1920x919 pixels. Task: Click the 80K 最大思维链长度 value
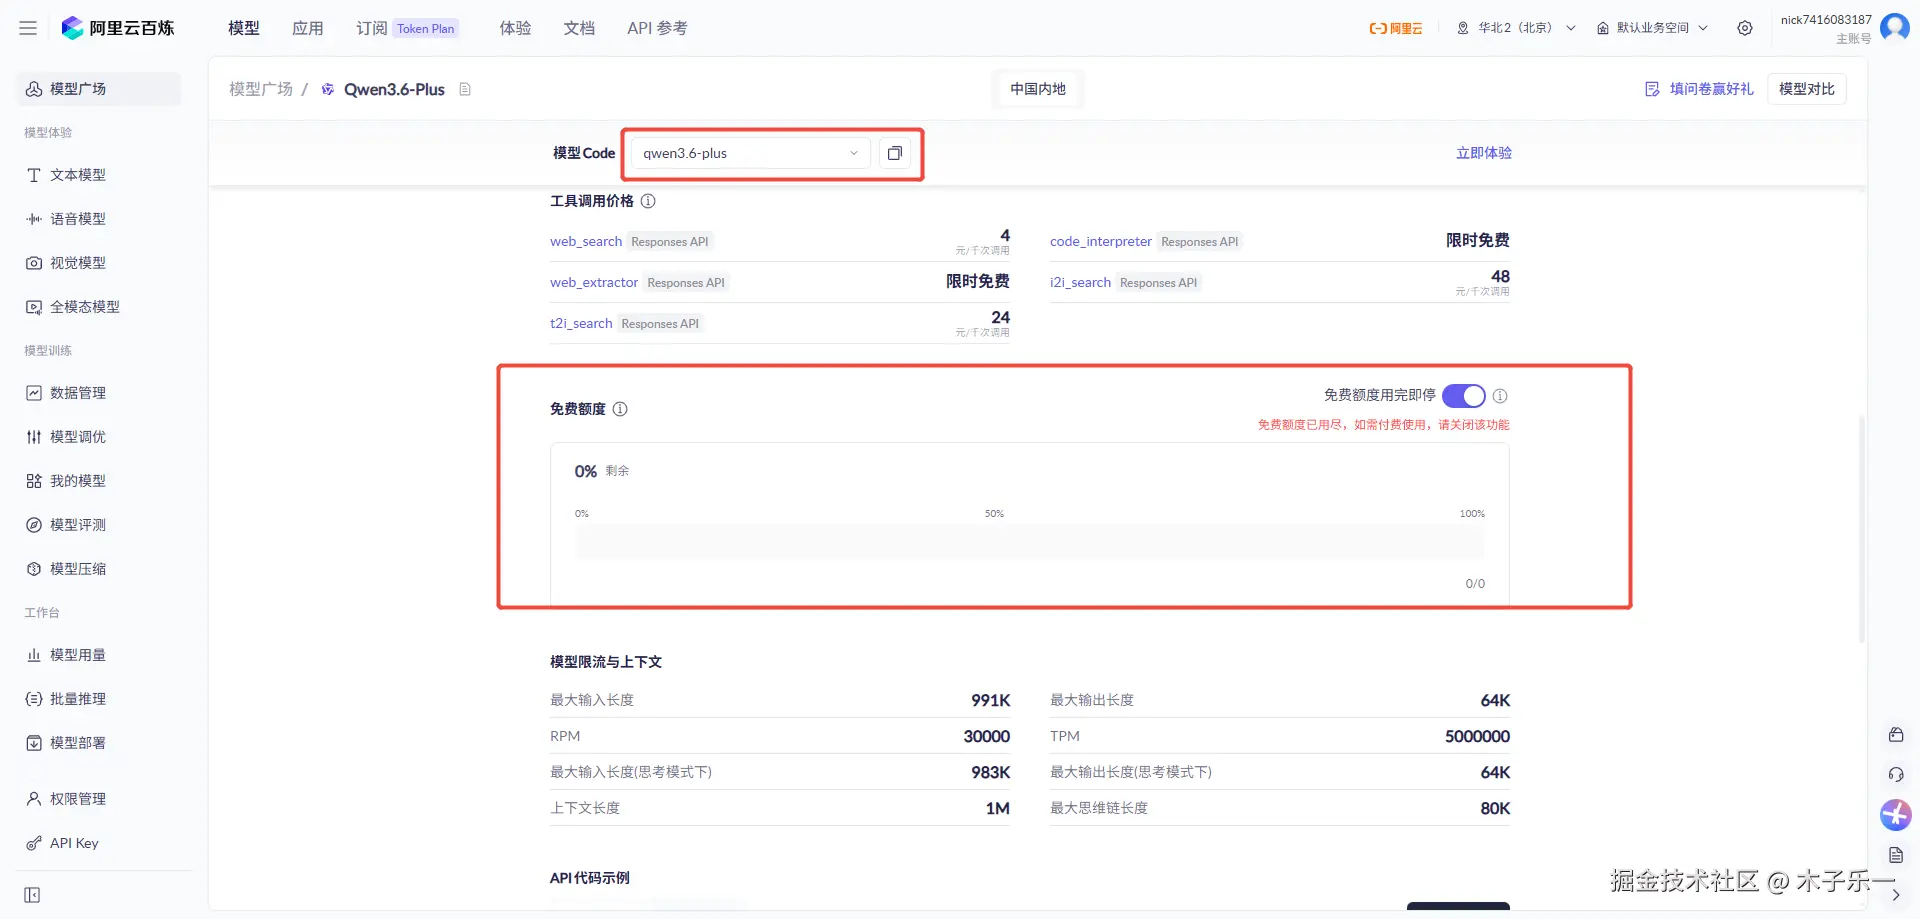[1495, 808]
